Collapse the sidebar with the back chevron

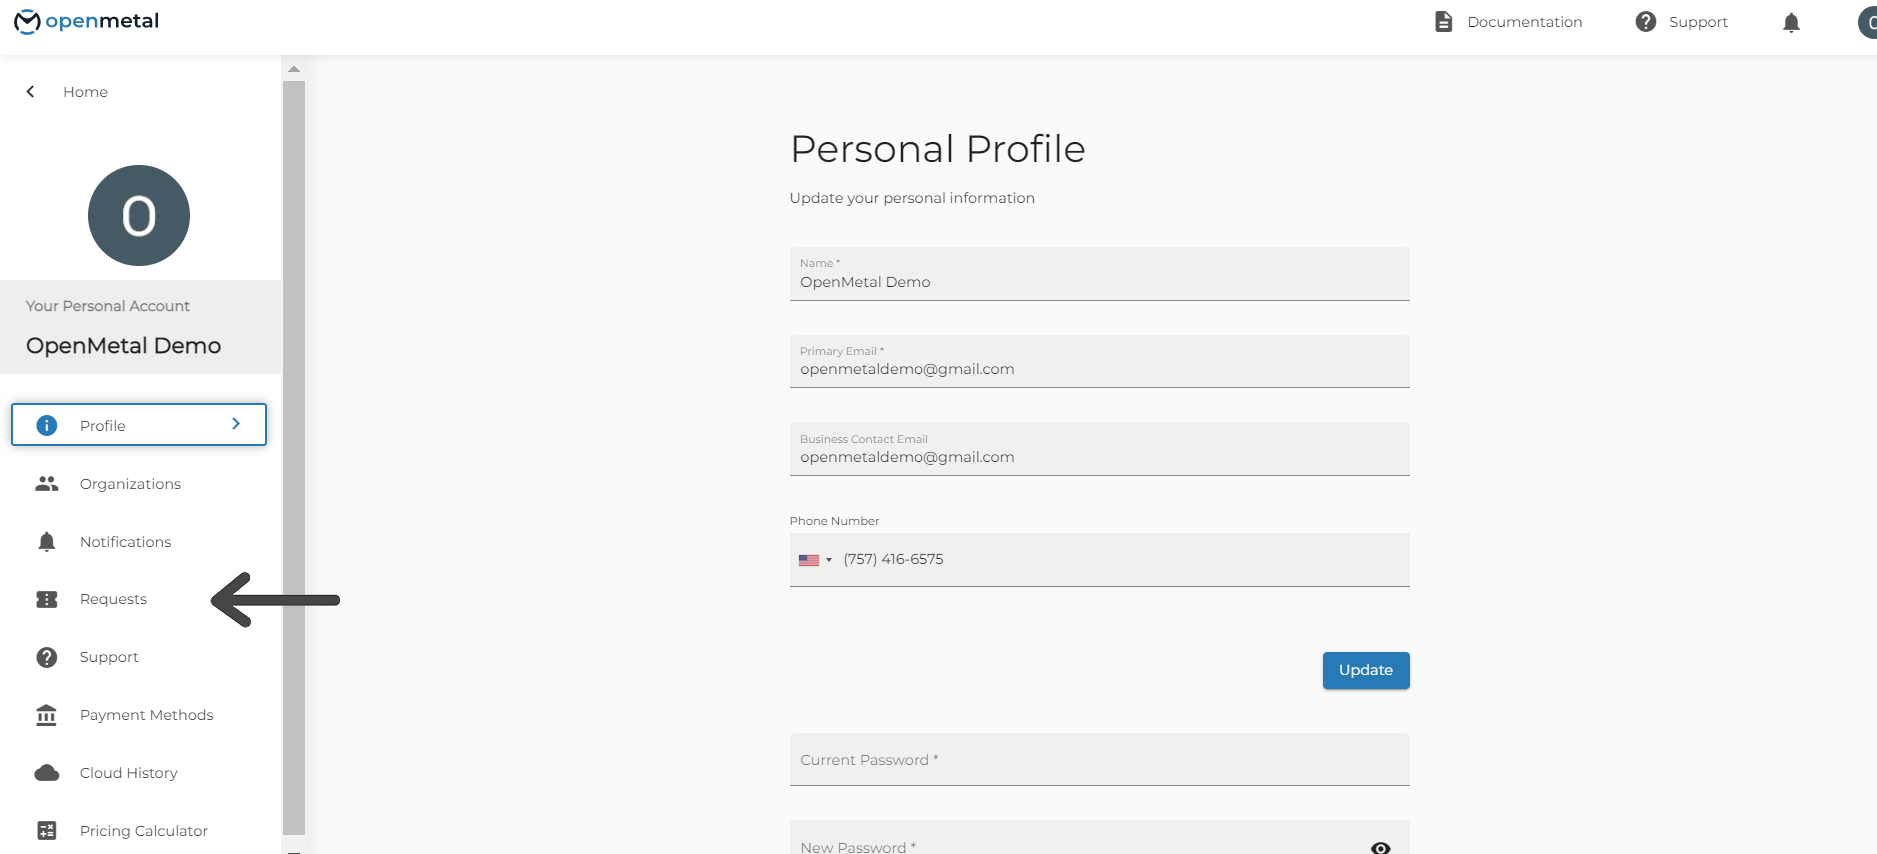pyautogui.click(x=29, y=91)
